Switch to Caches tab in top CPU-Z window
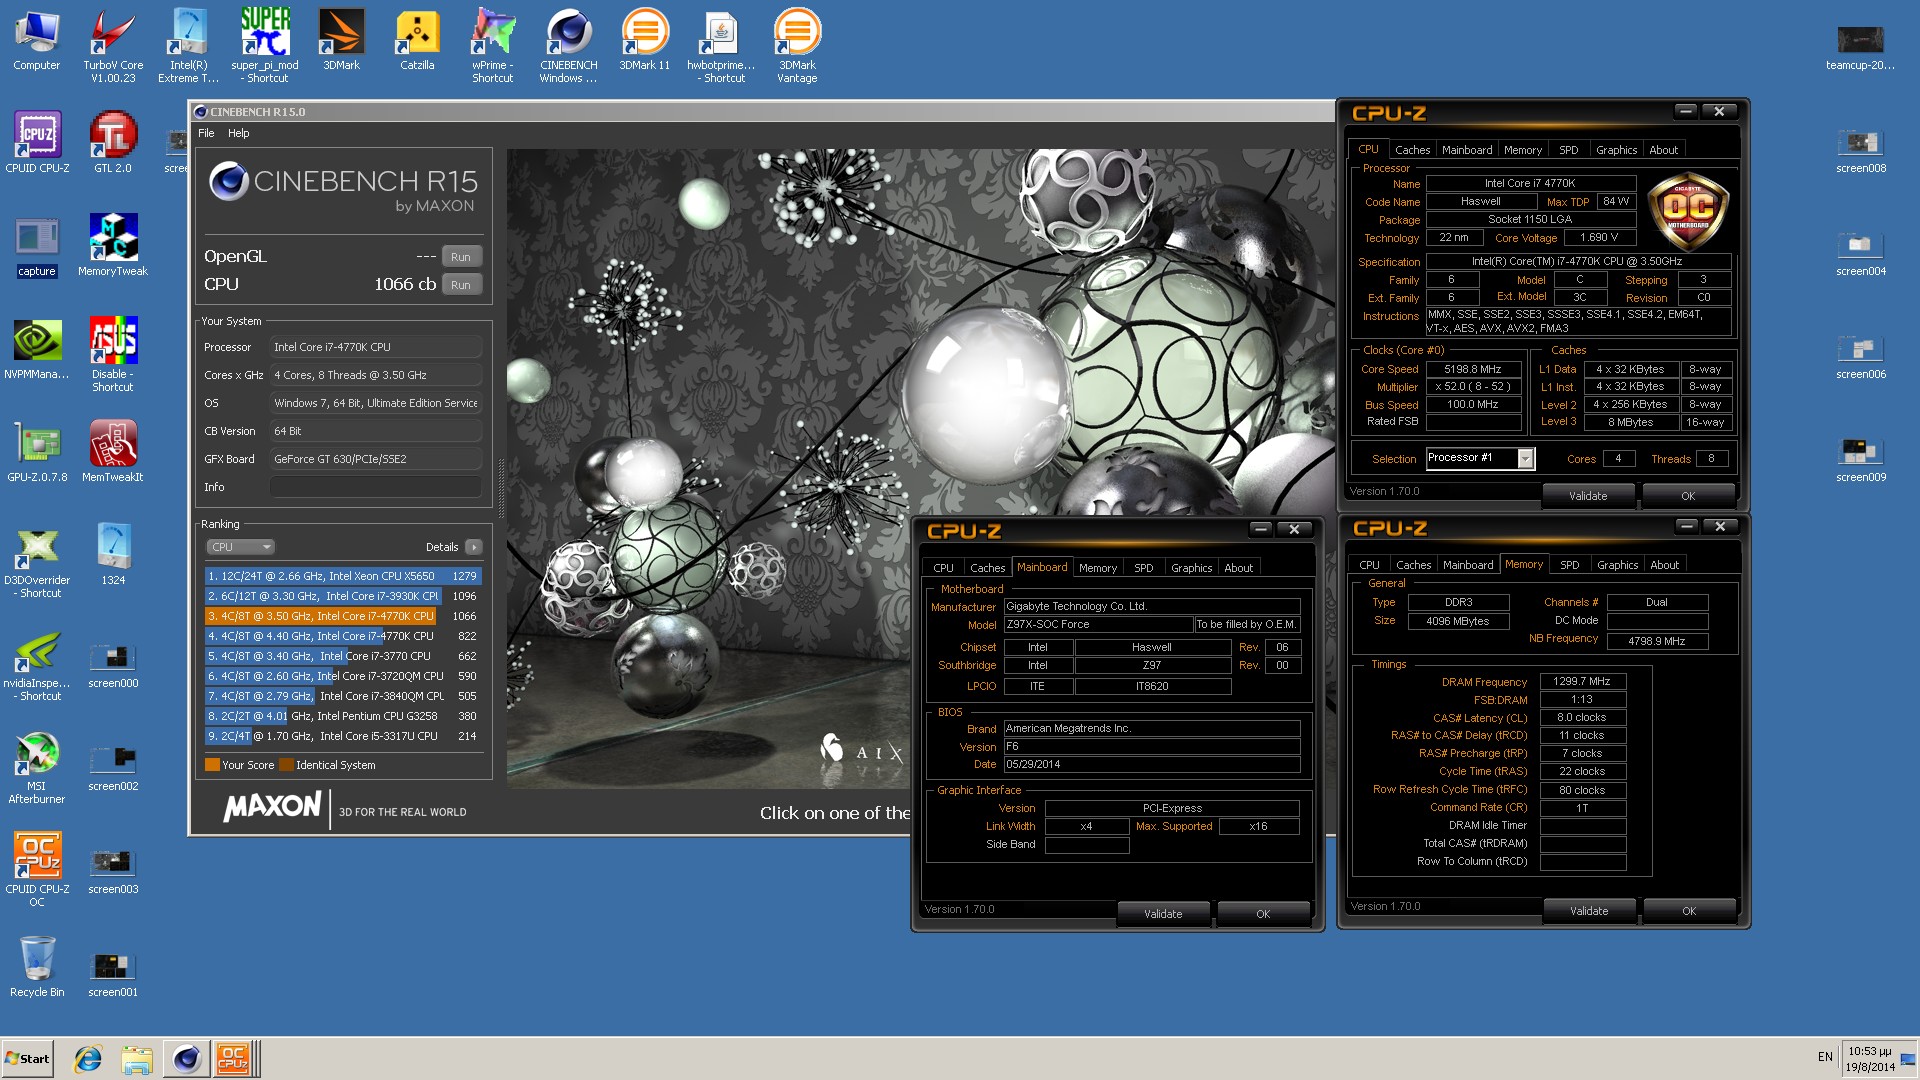 coord(1412,150)
